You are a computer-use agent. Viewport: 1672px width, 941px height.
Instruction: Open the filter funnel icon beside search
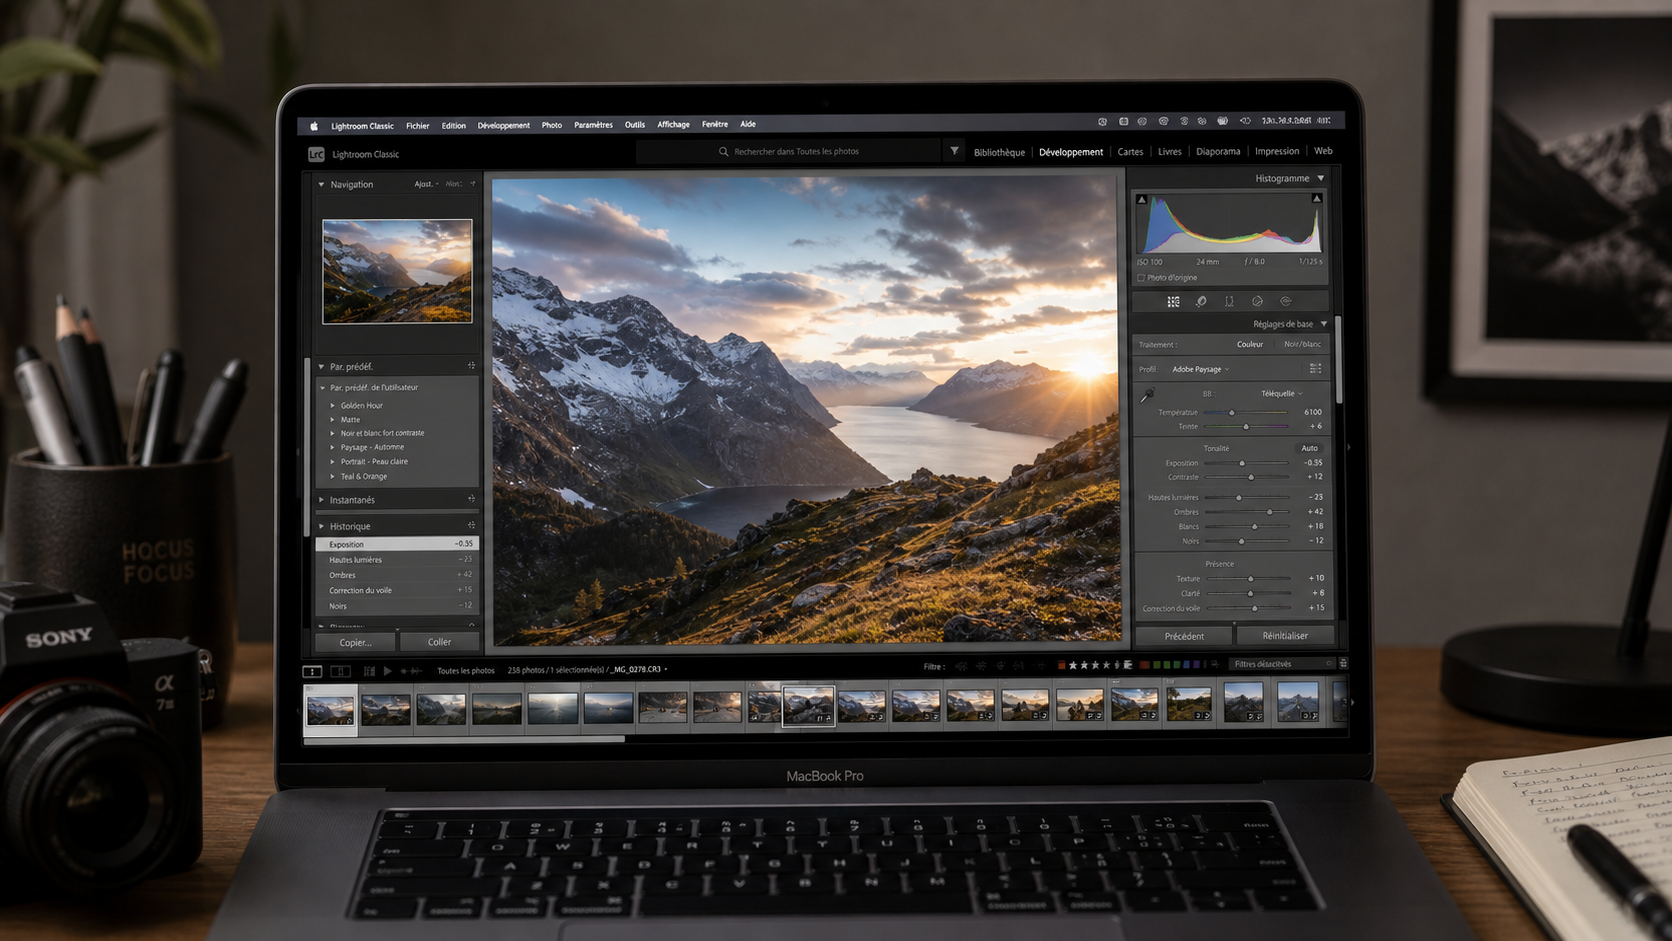point(954,152)
